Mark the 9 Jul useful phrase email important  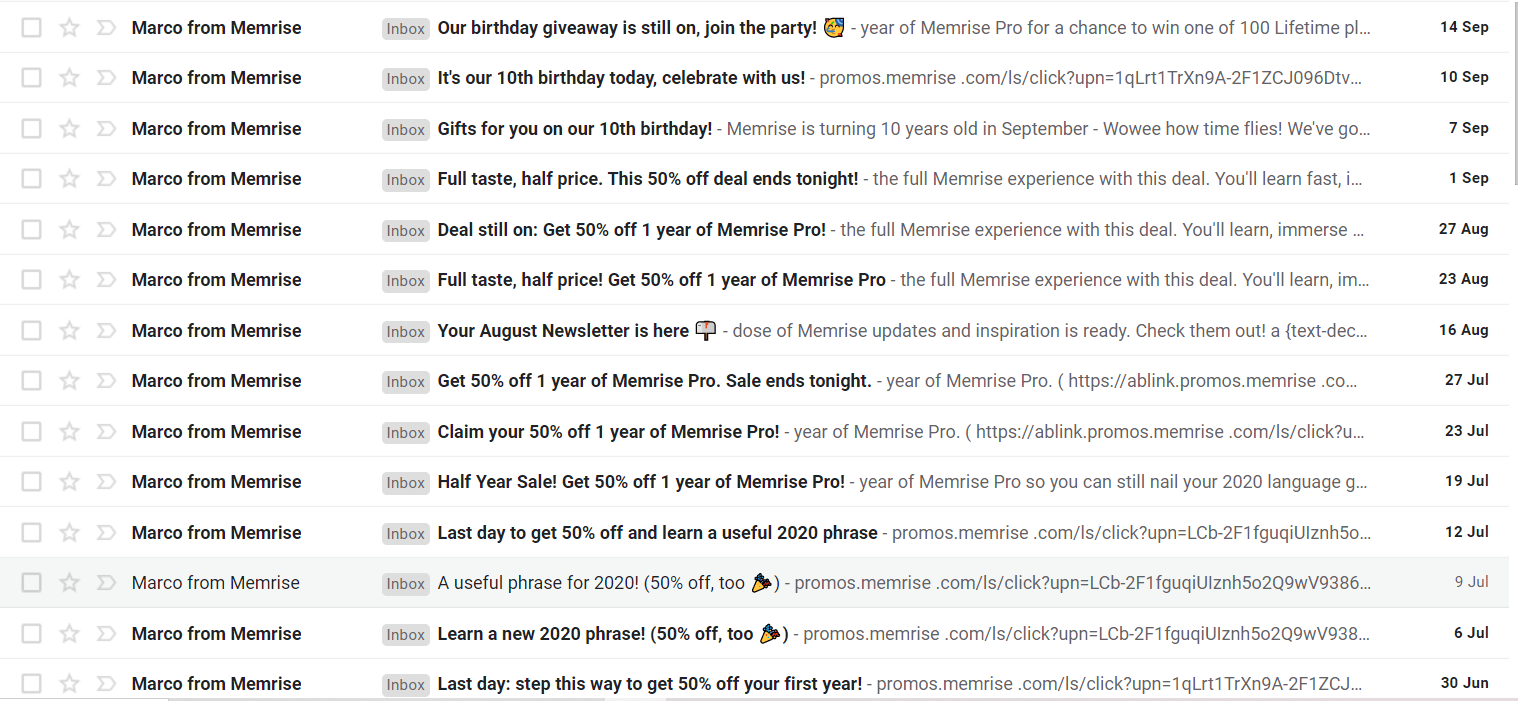[x=106, y=583]
